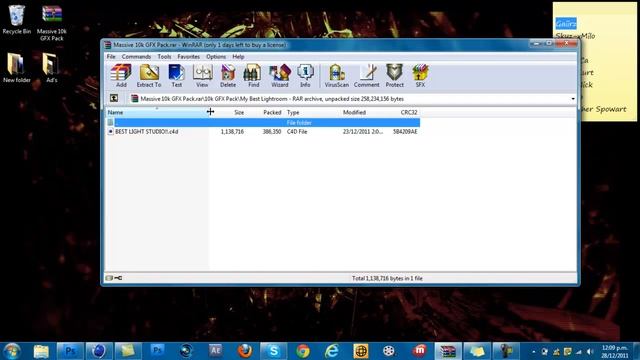Open Windows Explorer from the taskbar
Screen dimensions: 640x360
pyautogui.click(x=41, y=351)
